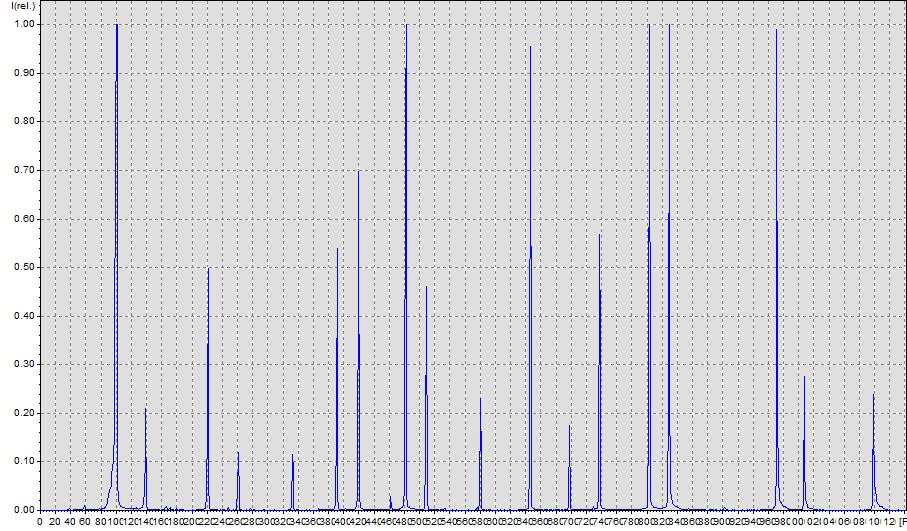Click the 1.00 label on y-axis
Screen dimensions: 907x531
pyautogui.click(x=21, y=24)
